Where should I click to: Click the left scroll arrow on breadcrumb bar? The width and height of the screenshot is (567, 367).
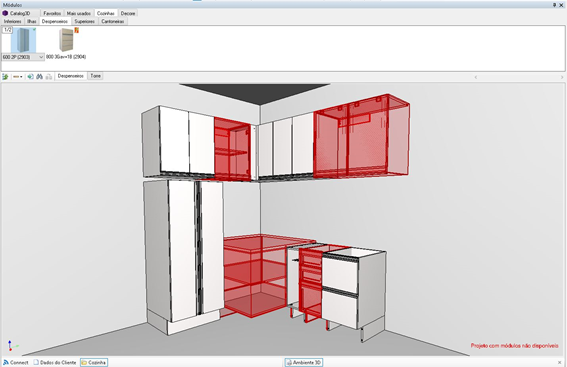click(x=476, y=77)
